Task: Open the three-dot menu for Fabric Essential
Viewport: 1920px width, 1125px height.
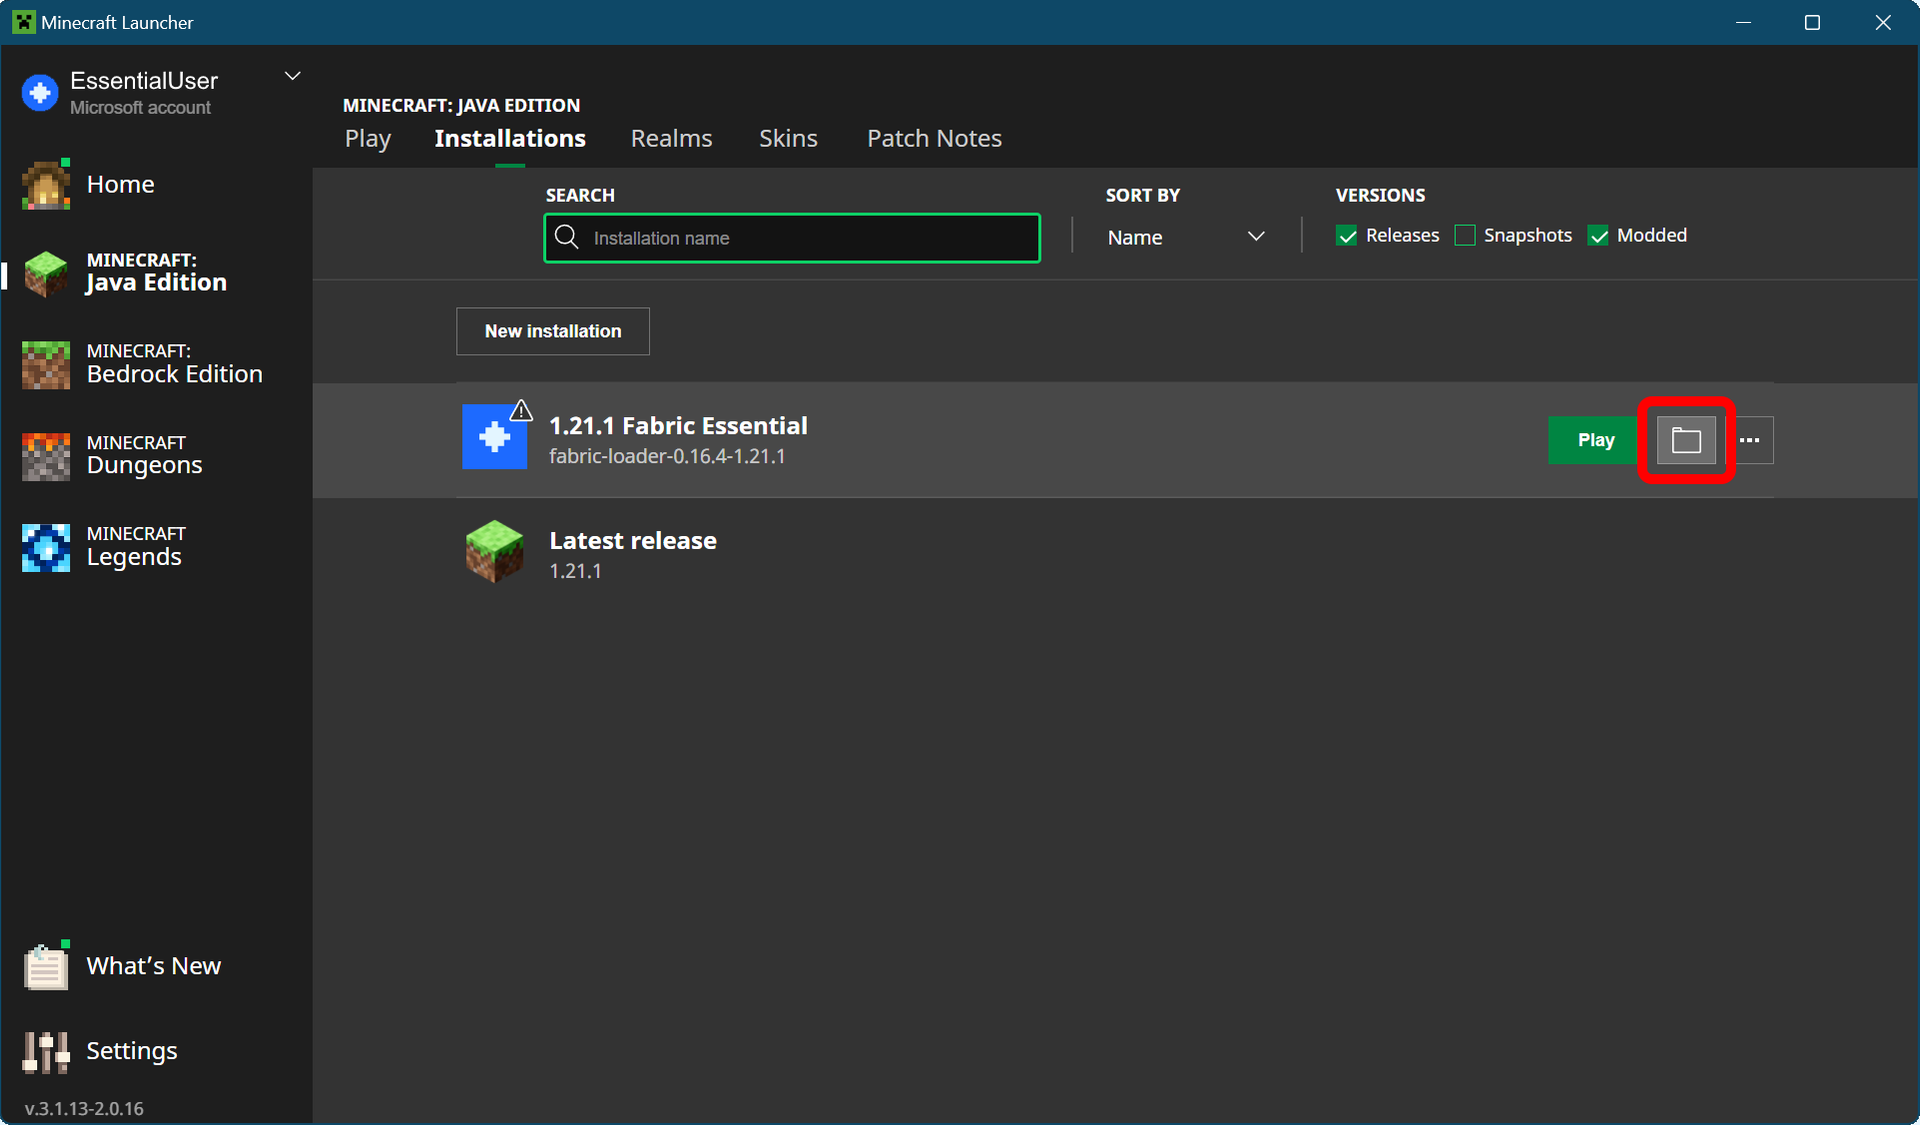Action: click(1749, 440)
